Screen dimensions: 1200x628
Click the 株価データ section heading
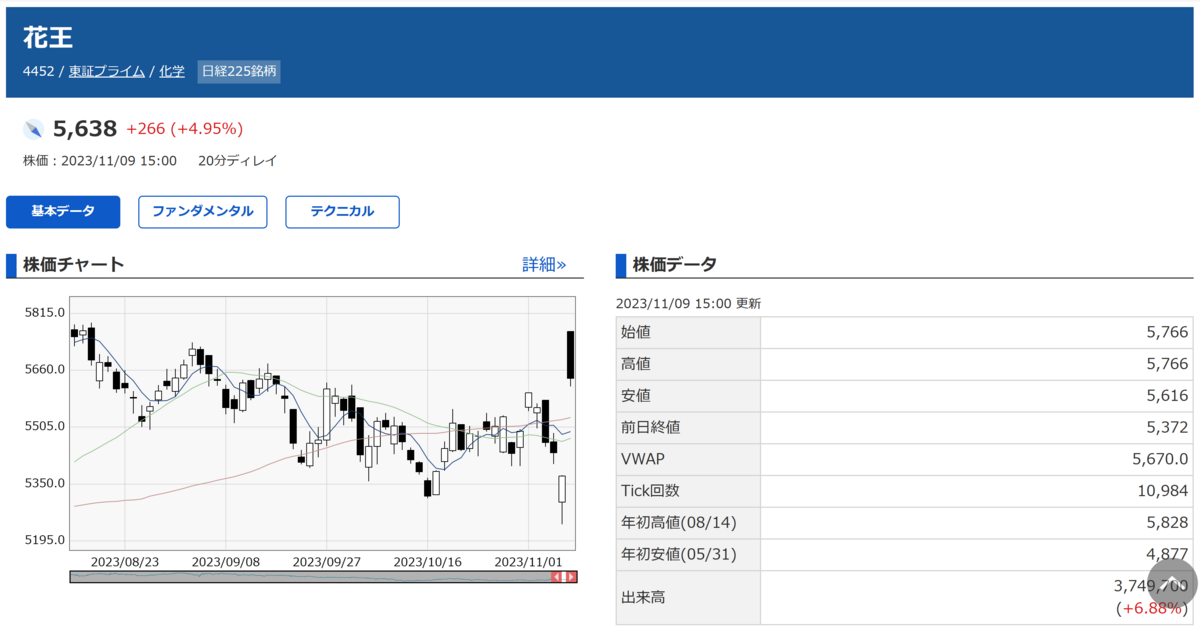(675, 265)
